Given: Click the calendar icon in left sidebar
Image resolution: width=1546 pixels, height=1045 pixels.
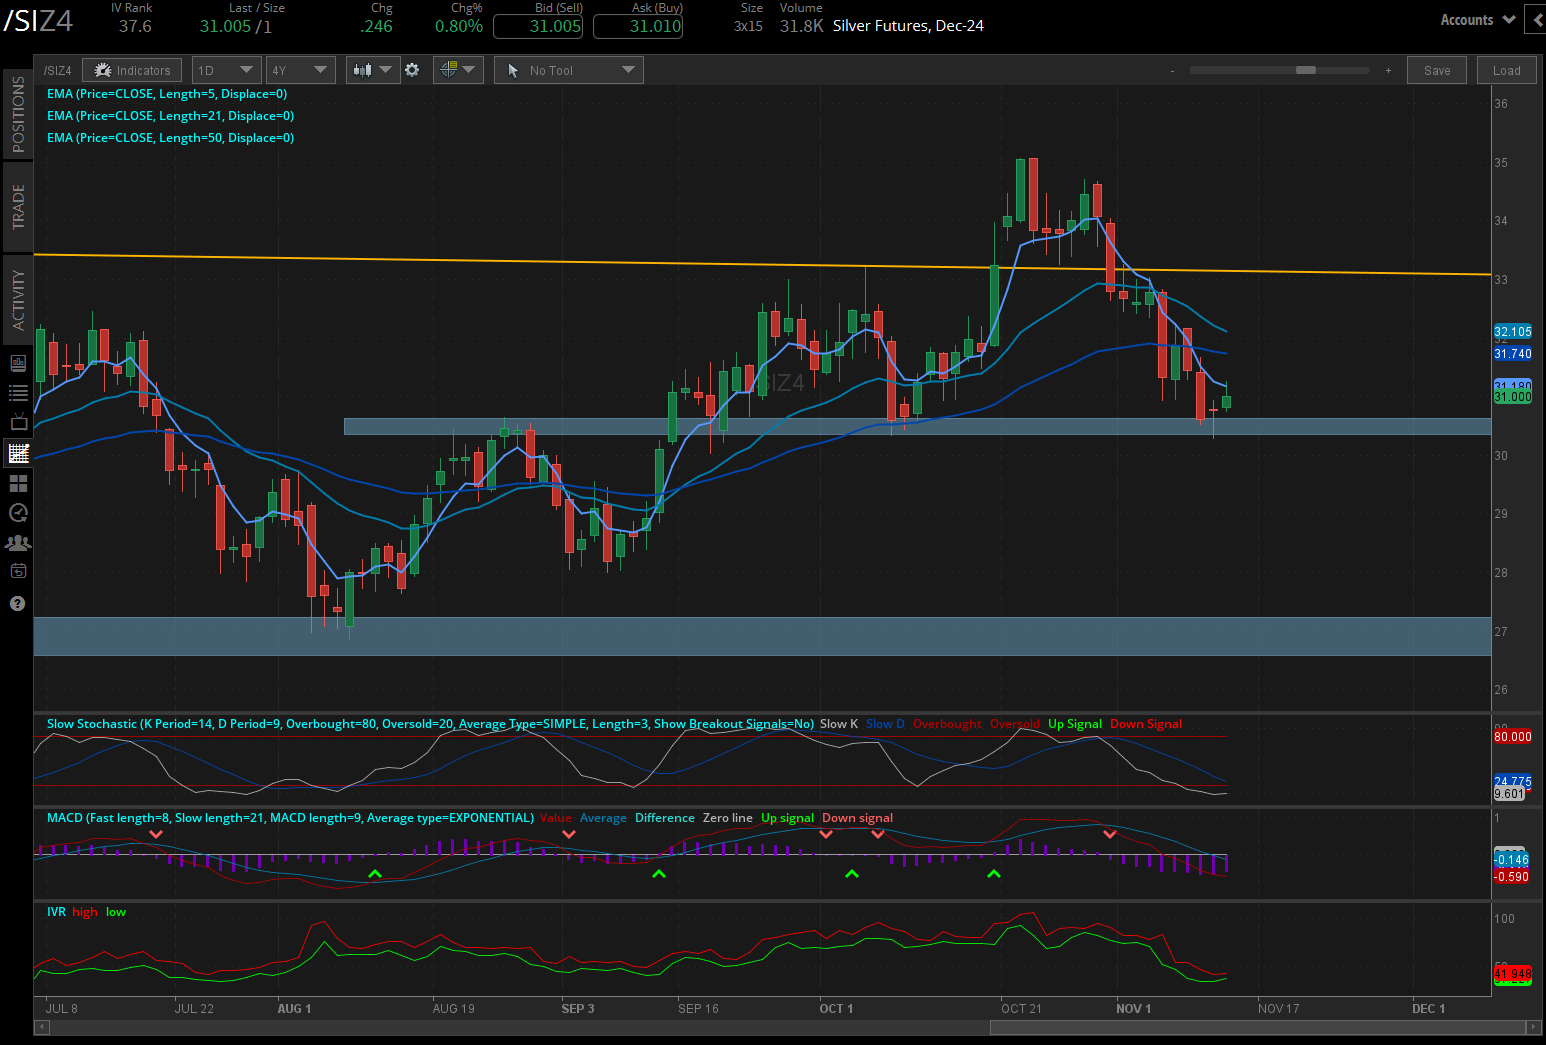Looking at the screenshot, I should pyautogui.click(x=18, y=572).
